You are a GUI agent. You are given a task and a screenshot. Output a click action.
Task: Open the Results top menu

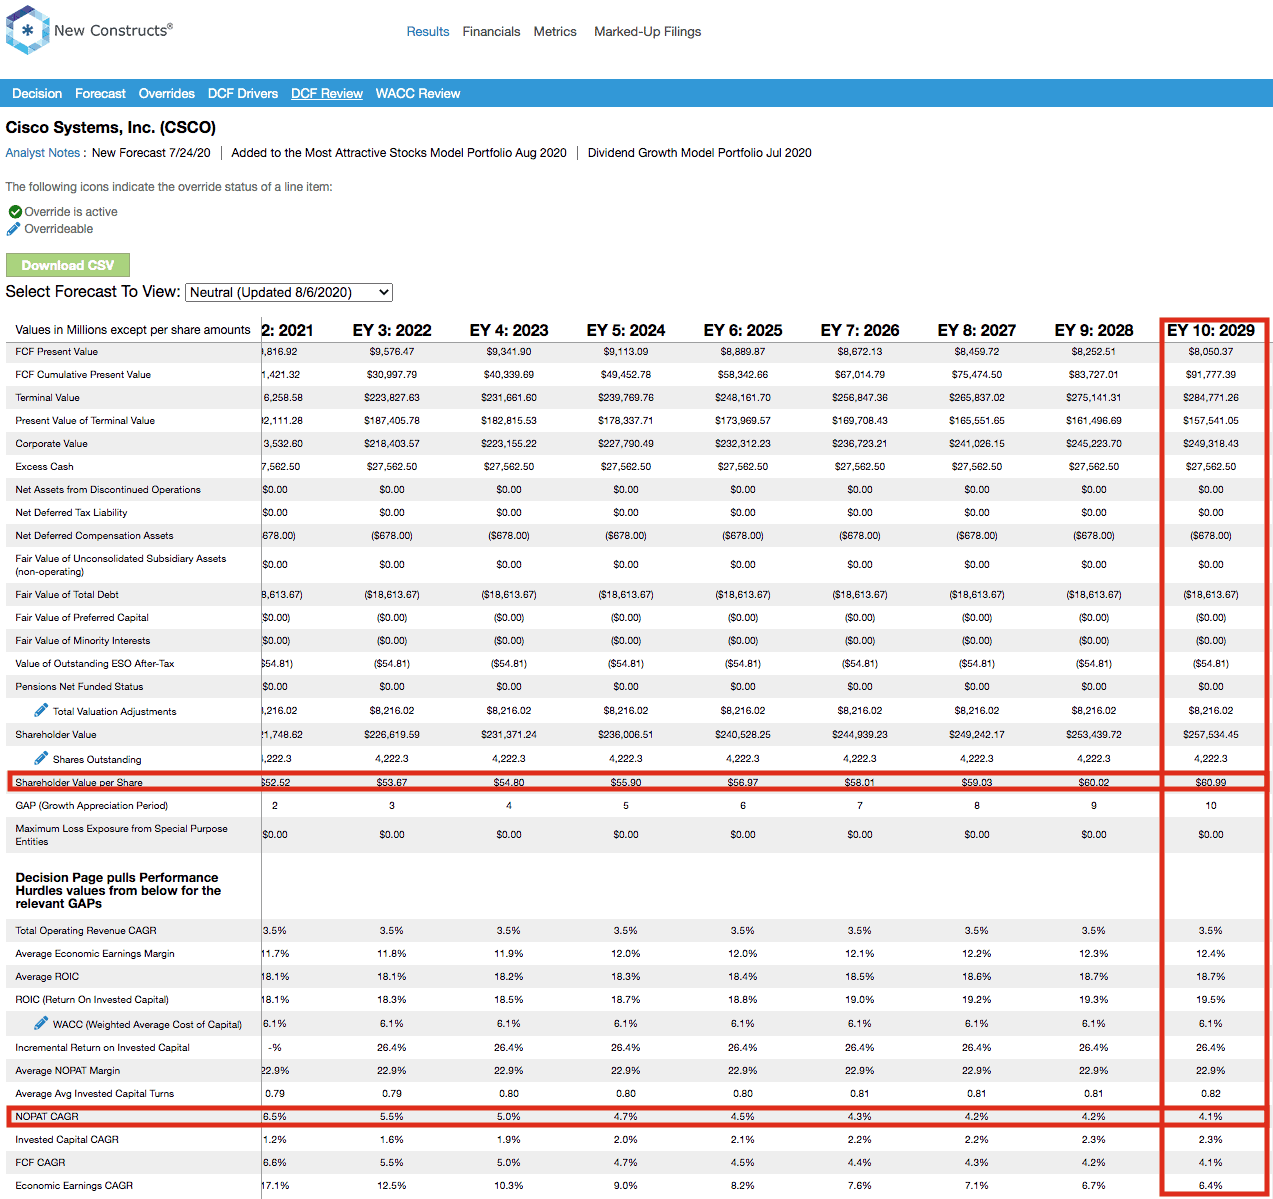[428, 32]
